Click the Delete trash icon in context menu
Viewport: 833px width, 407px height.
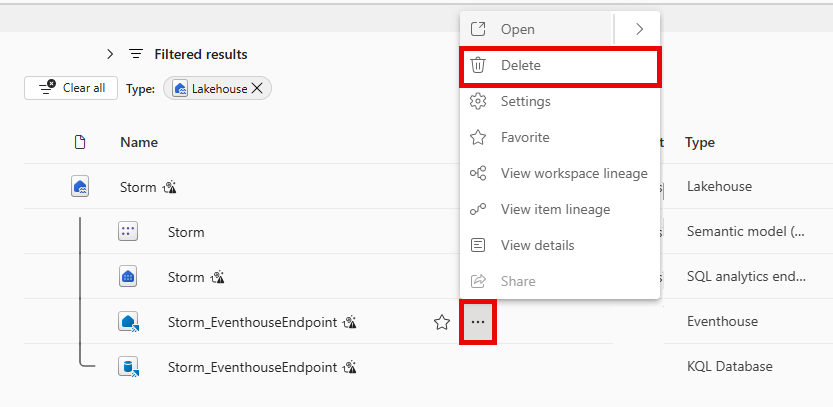(x=479, y=66)
